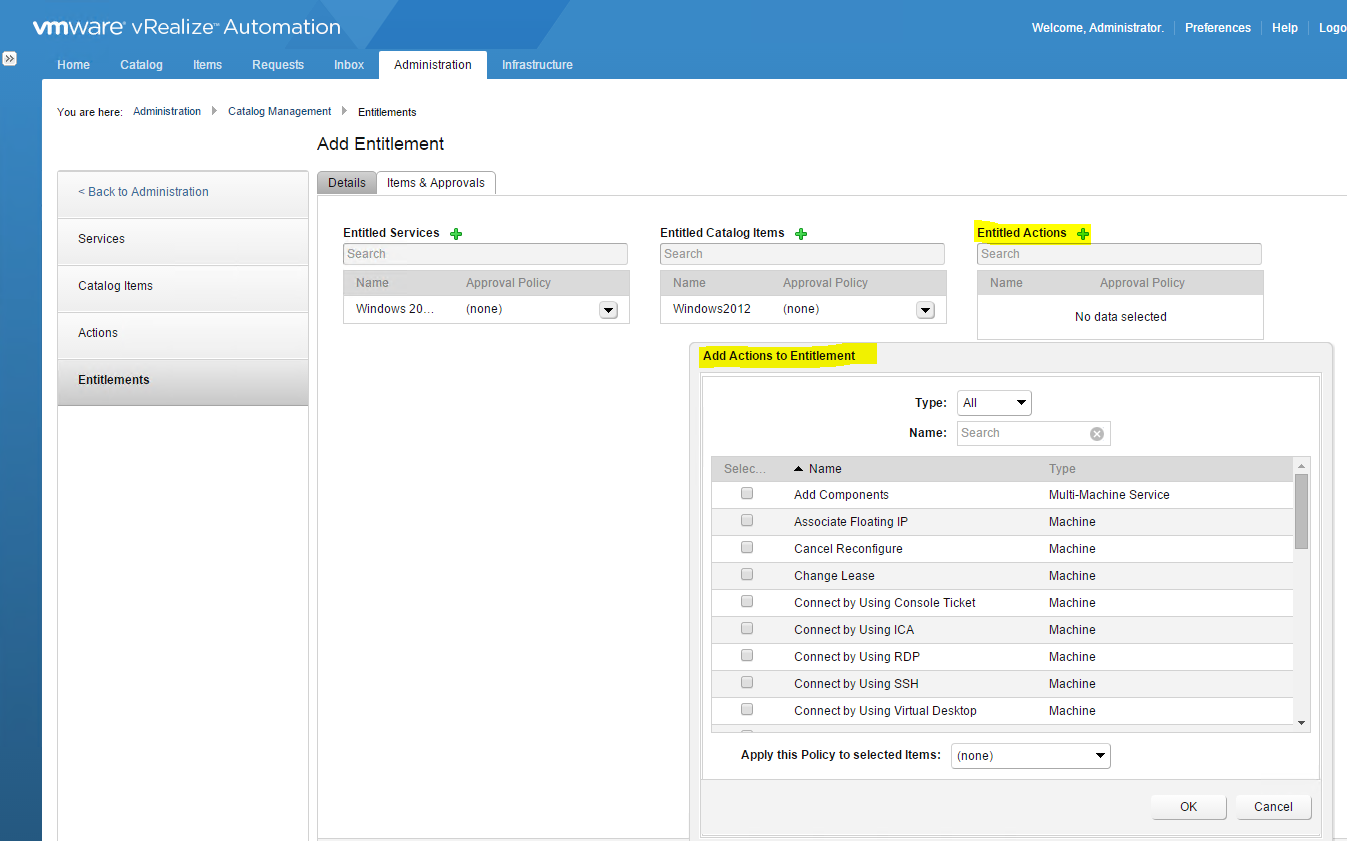This screenshot has width=1347, height=841.
Task: Click the Type column header in dialog
Action: 1062,469
